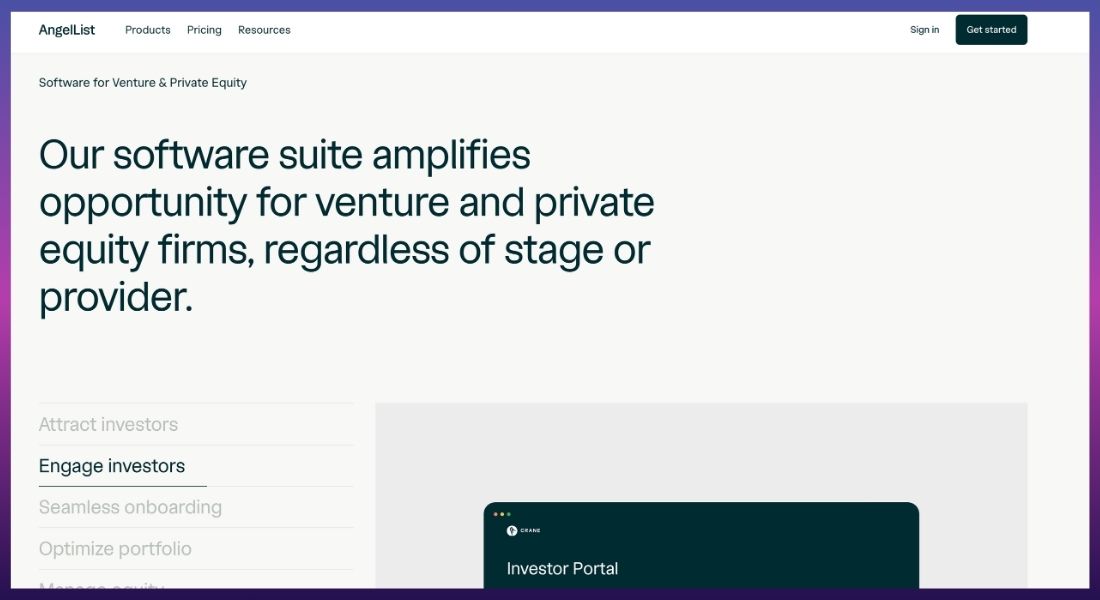Image resolution: width=1100 pixels, height=600 pixels.
Task: Click the Software for Venture & Private Equity label
Action: [x=142, y=83]
